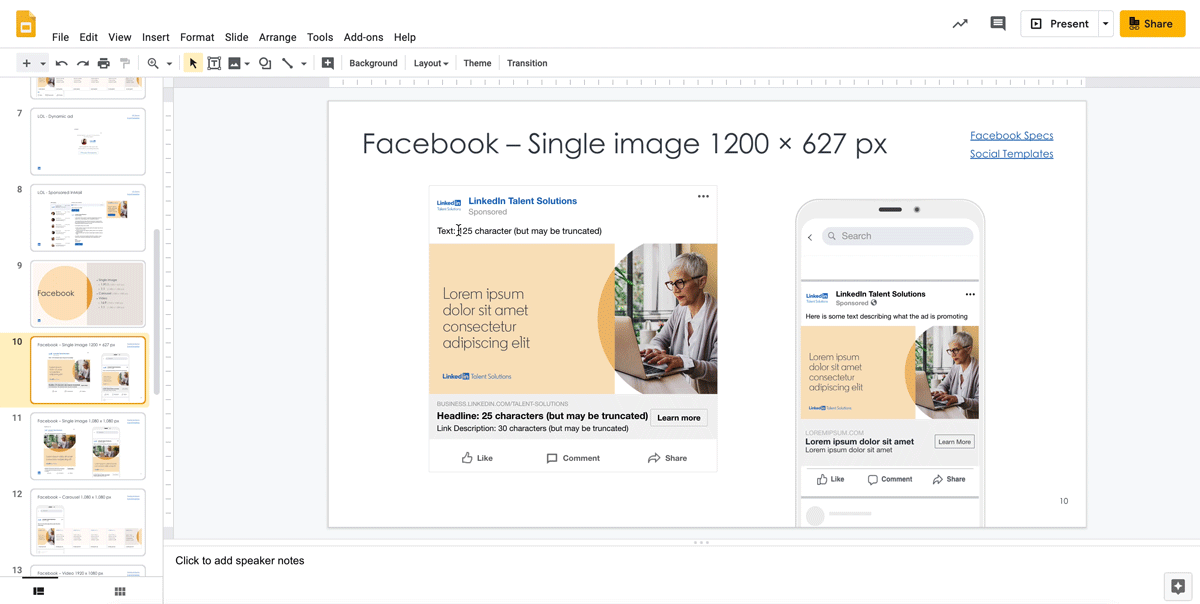Switch to grid view of slides
1200x604 pixels.
[119, 591]
